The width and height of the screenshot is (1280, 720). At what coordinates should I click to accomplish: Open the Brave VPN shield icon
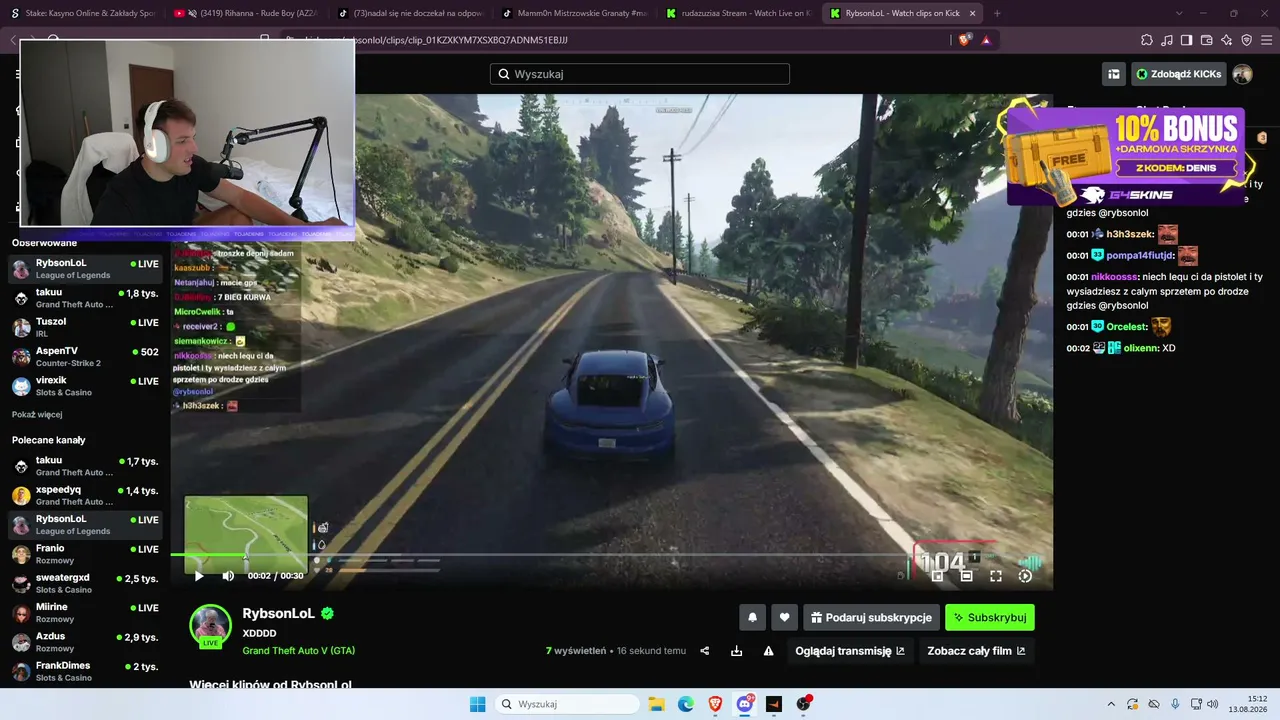(x=1246, y=40)
